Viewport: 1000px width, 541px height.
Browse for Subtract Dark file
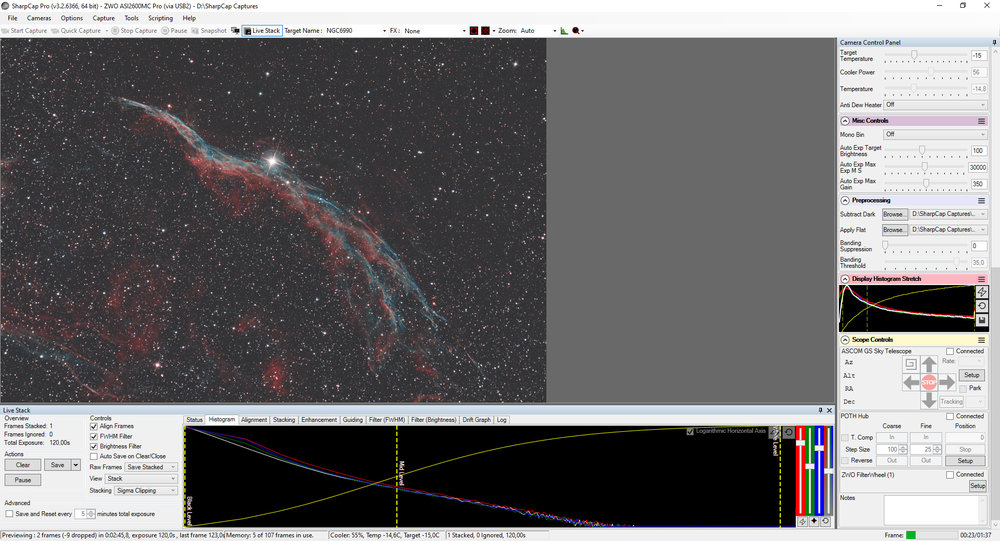(894, 214)
